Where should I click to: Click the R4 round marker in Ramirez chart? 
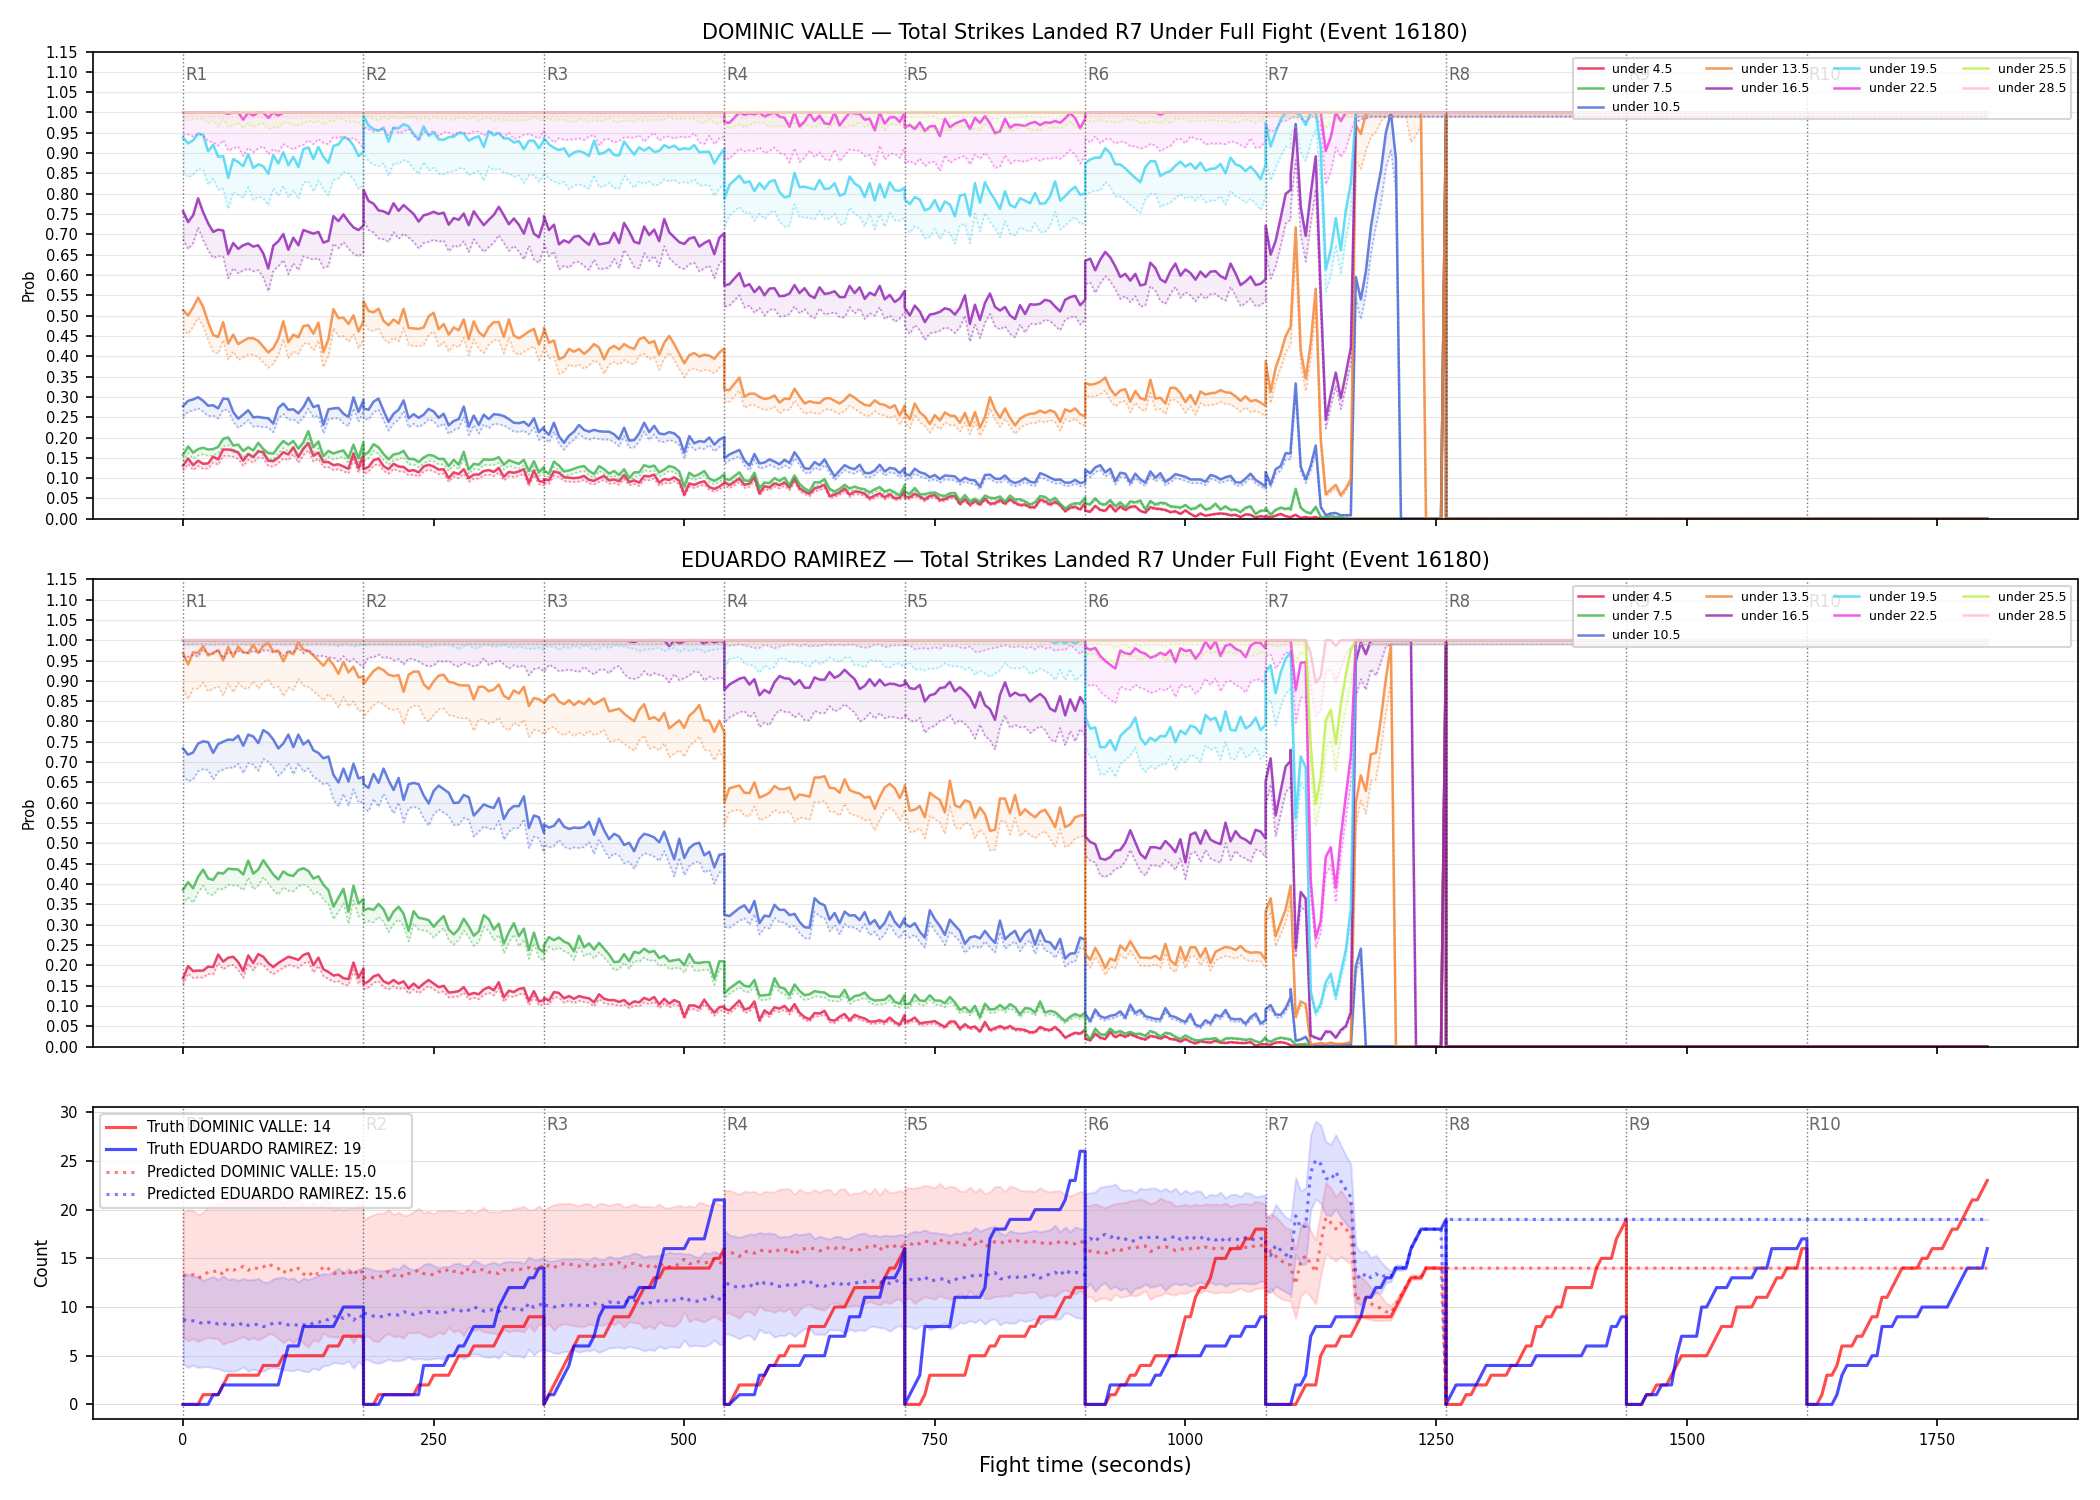pos(737,601)
